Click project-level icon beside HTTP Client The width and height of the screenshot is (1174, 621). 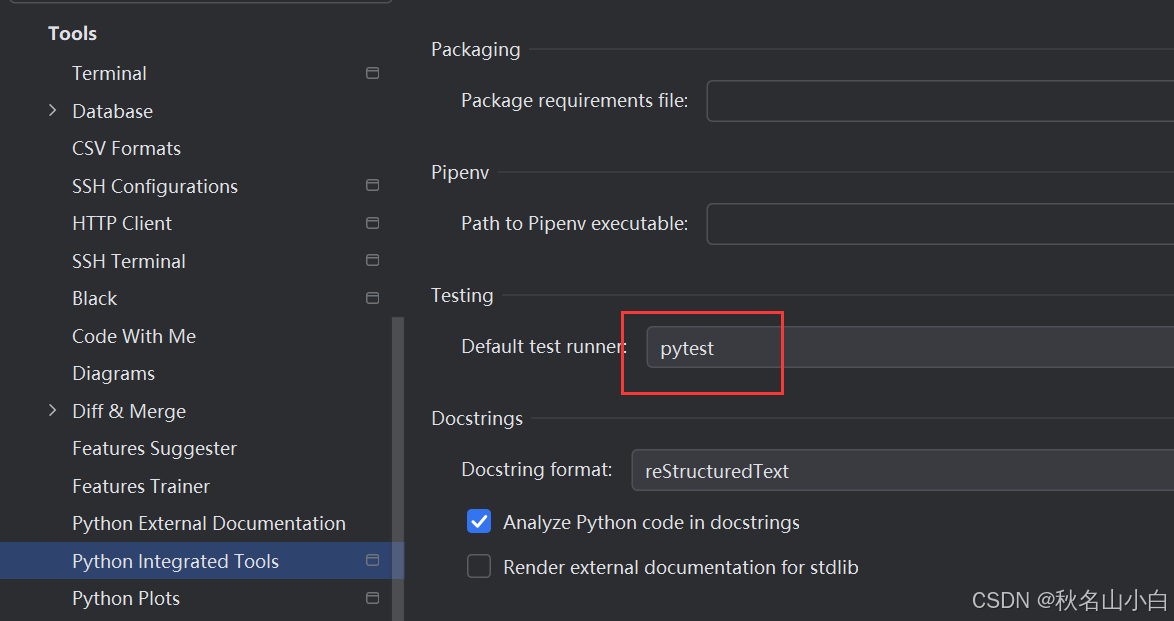point(372,223)
